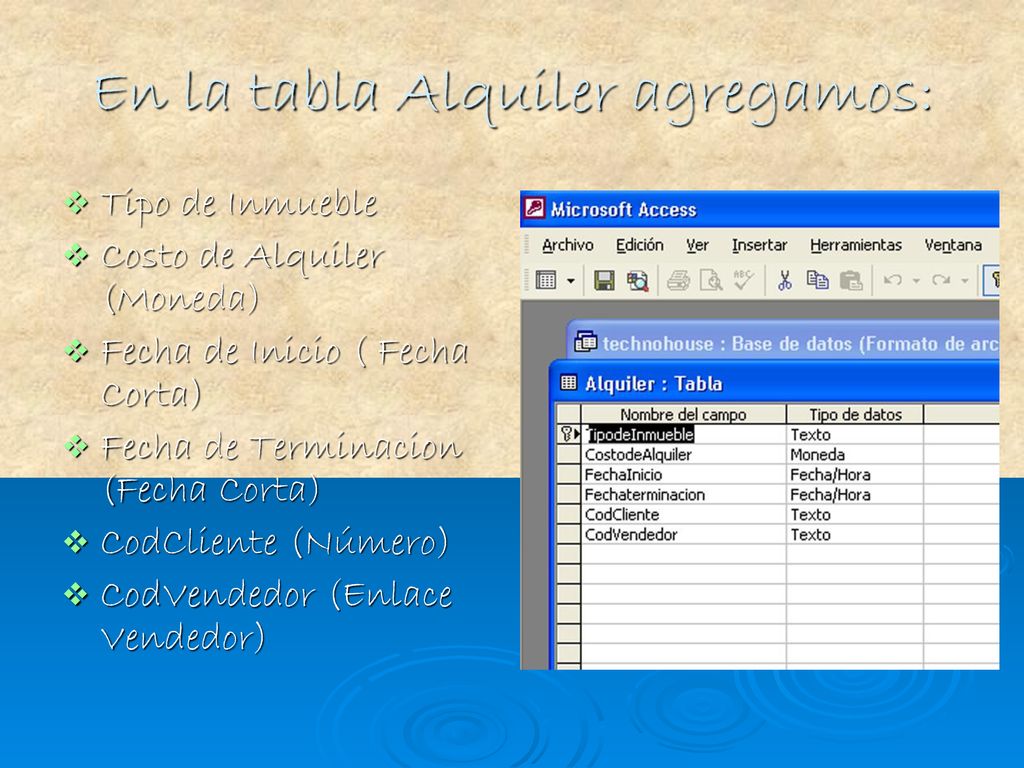1024x768 pixels.
Task: Click the Nombre del campo column header
Action: pos(683,414)
